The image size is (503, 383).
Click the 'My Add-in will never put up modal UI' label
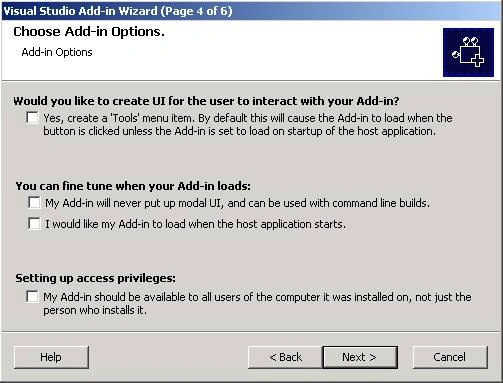tap(237, 203)
